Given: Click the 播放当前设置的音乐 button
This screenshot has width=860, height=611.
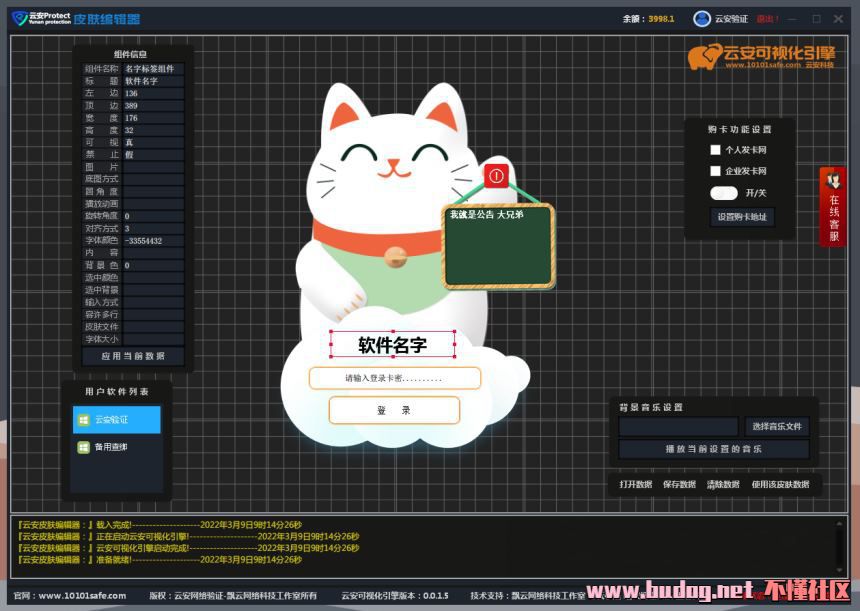Looking at the screenshot, I should (714, 449).
